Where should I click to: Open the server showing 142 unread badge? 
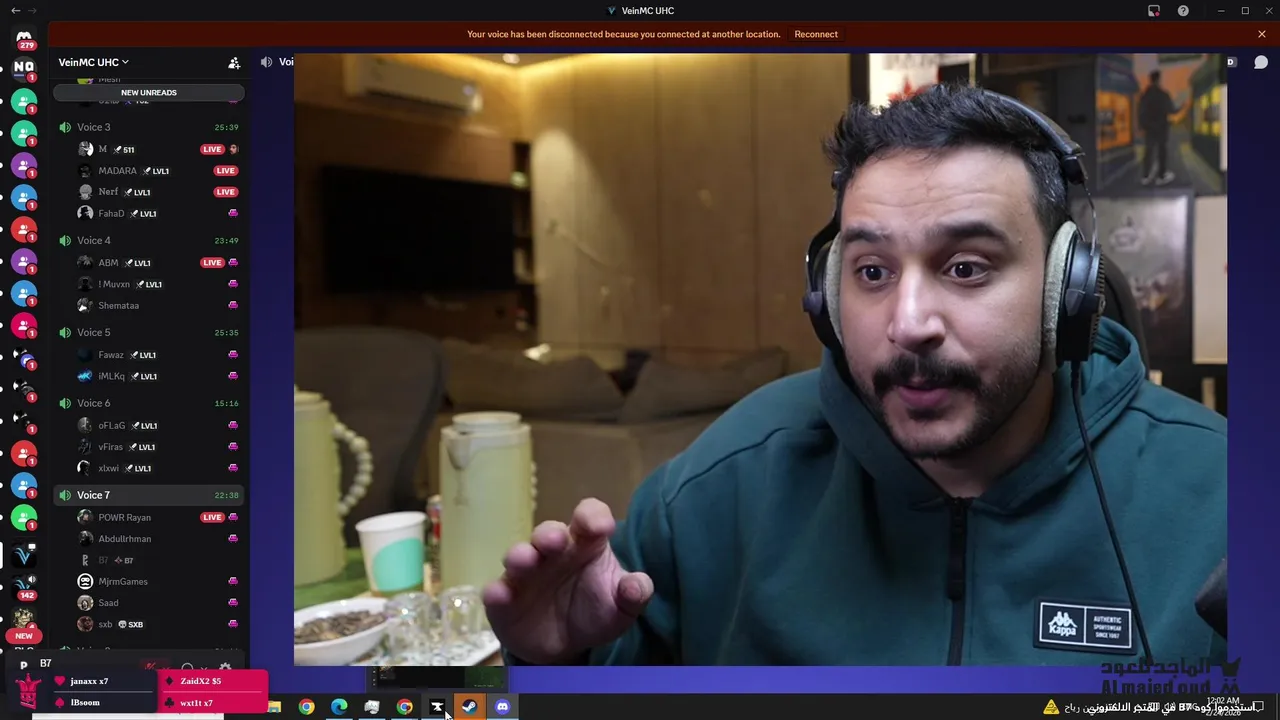(23, 586)
